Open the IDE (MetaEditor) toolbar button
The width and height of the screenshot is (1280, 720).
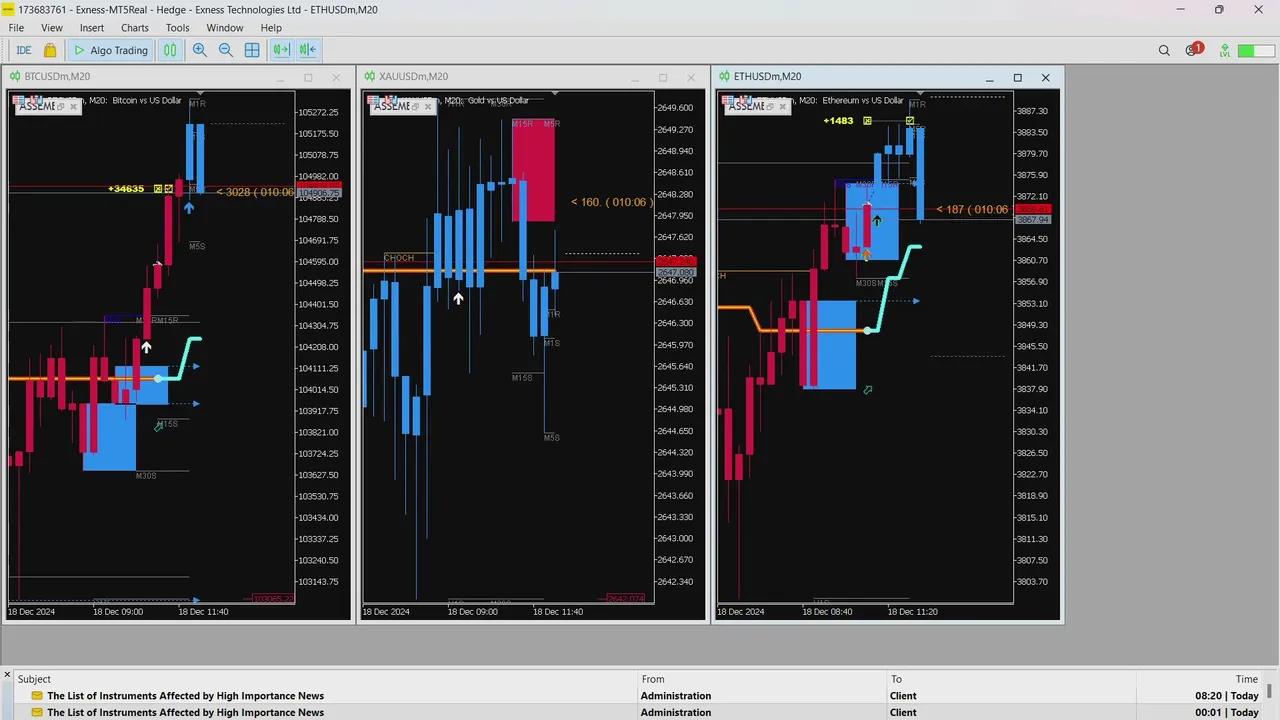click(x=23, y=50)
